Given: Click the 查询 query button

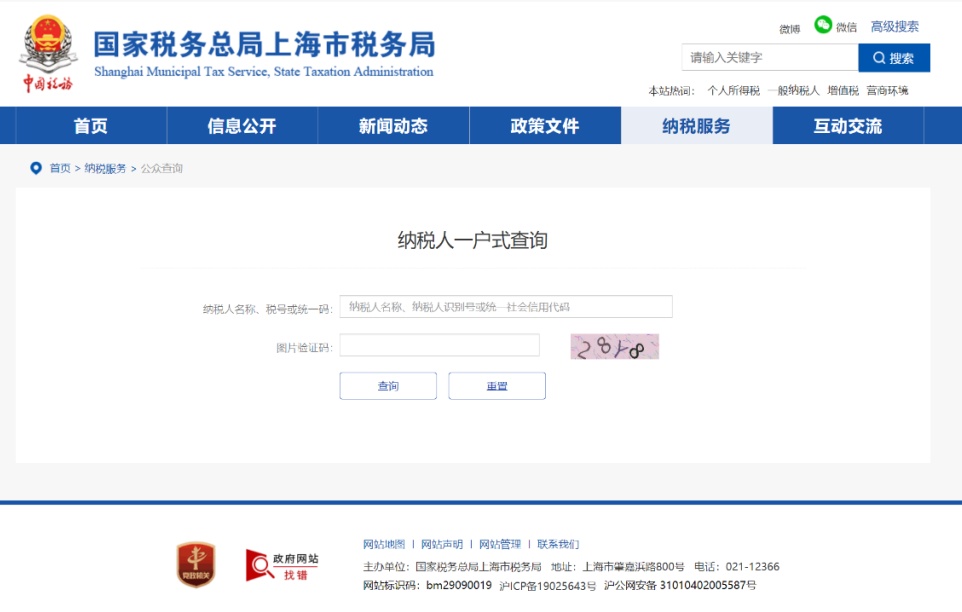Looking at the screenshot, I should coord(388,386).
